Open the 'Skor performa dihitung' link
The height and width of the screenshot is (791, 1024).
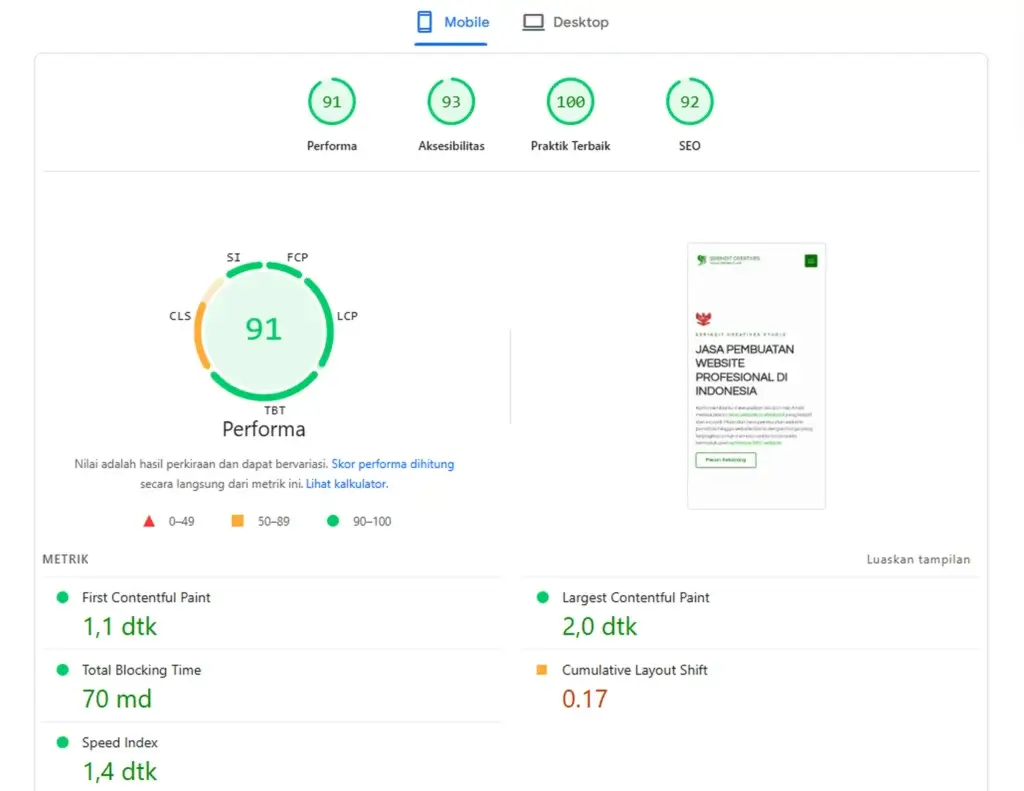tap(393, 464)
